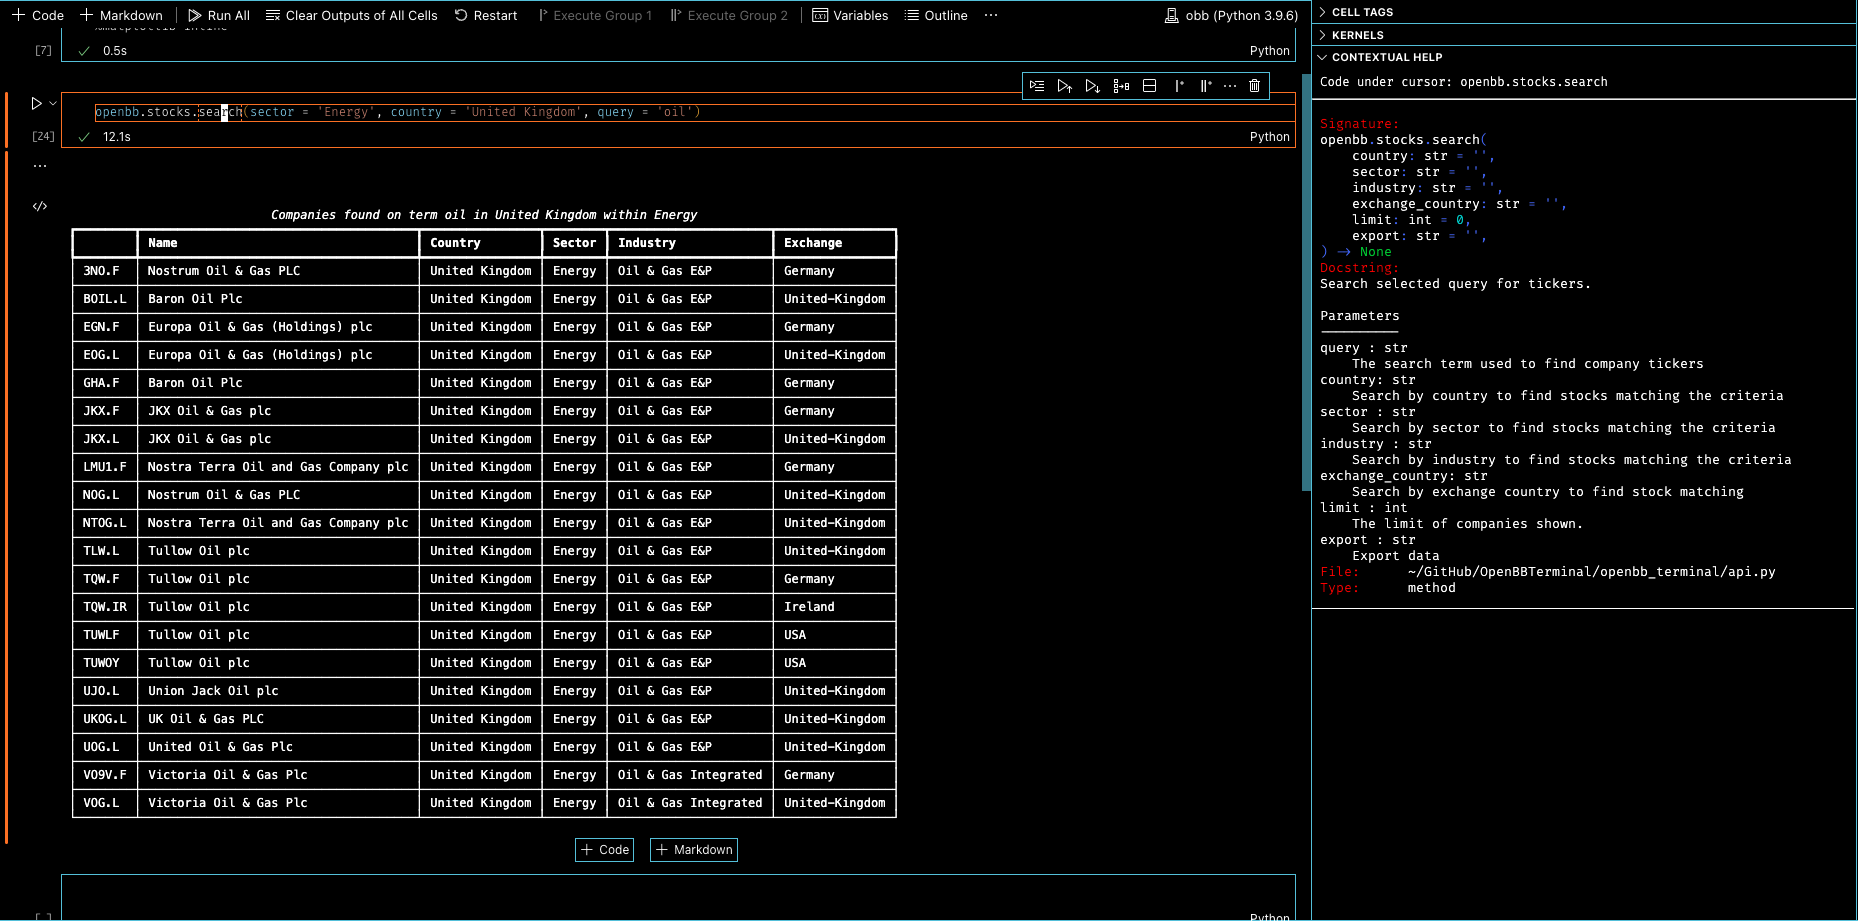Change output presentation via code-brackets icon
Viewport: 1858px width, 921px height.
40,206
